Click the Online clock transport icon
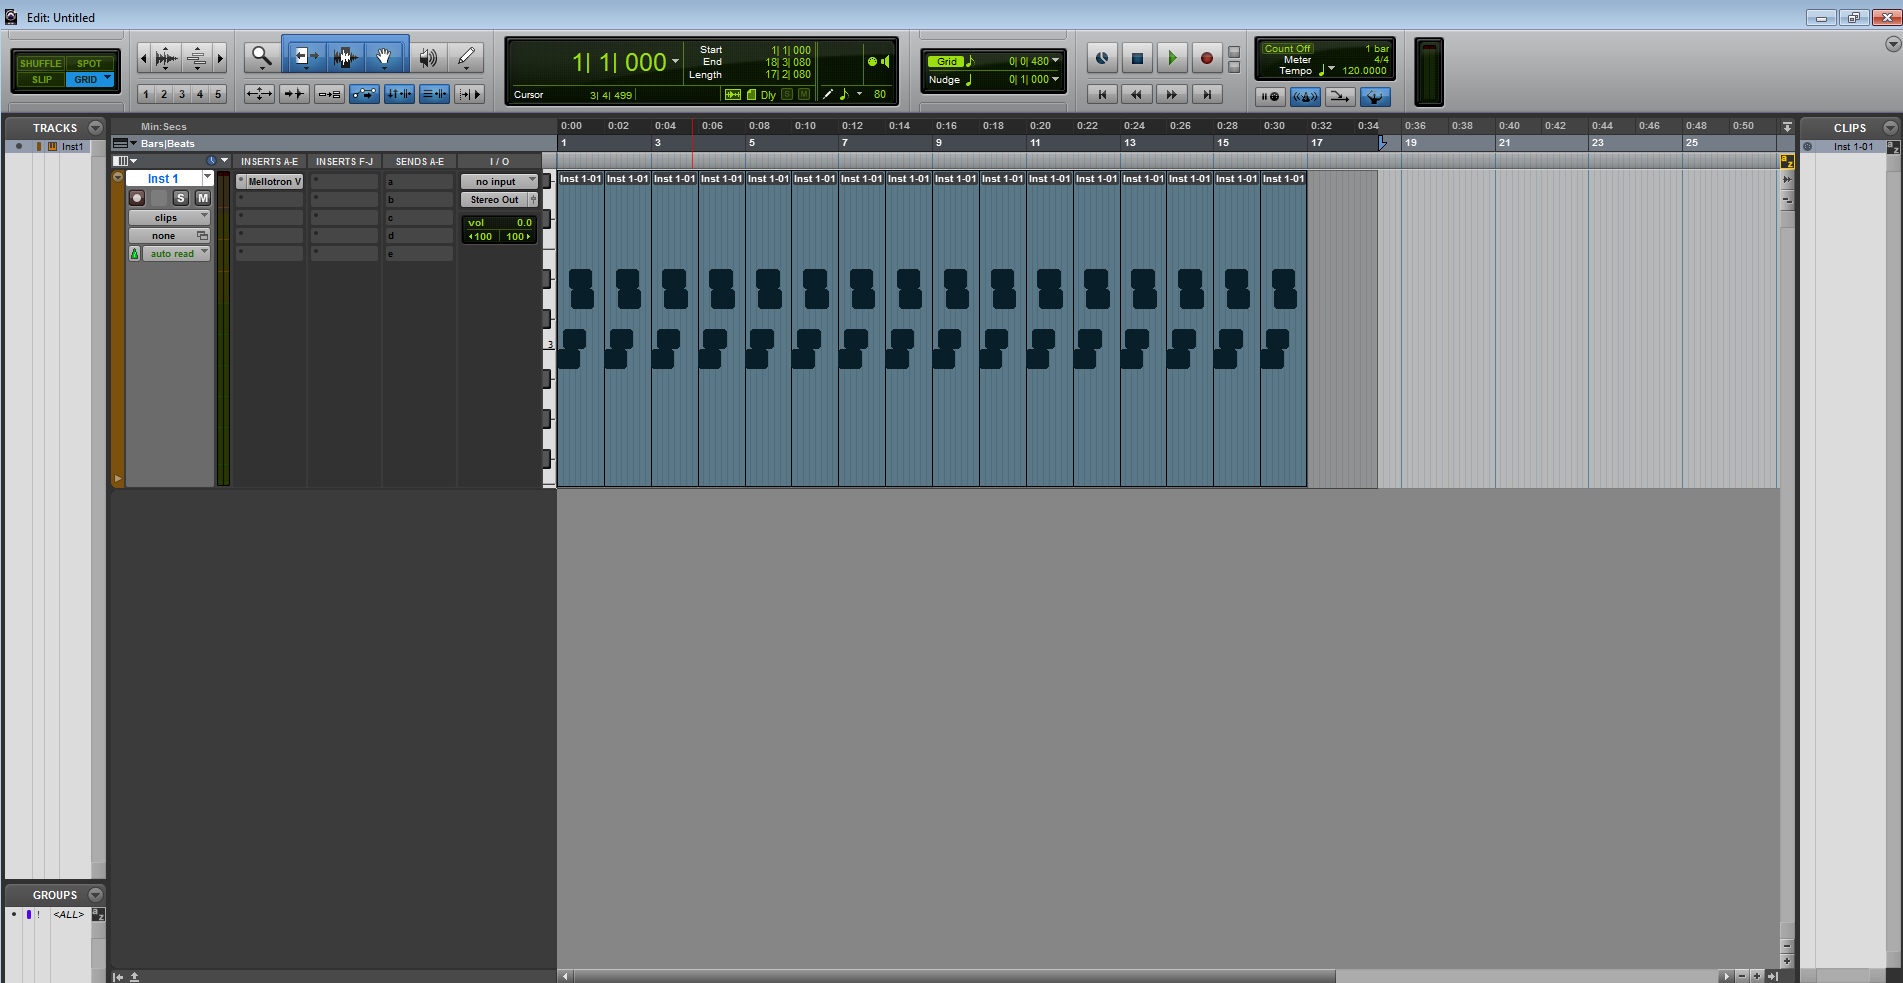 point(1102,58)
